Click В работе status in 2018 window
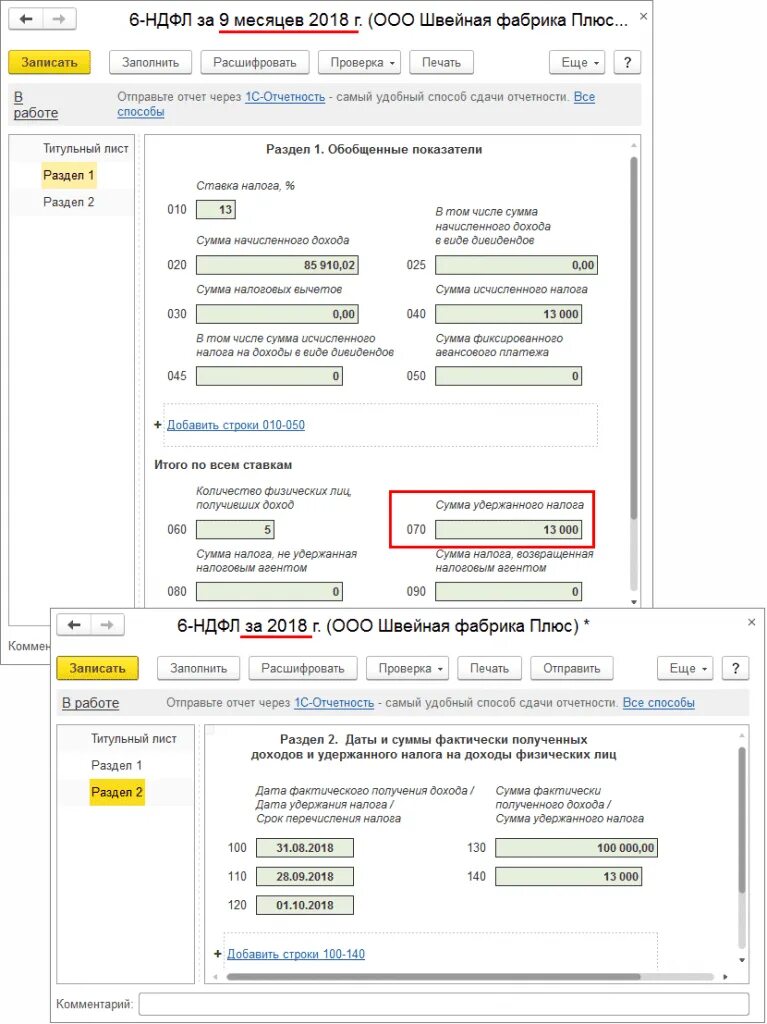Screen dimensions: 767x1024 click(90, 703)
